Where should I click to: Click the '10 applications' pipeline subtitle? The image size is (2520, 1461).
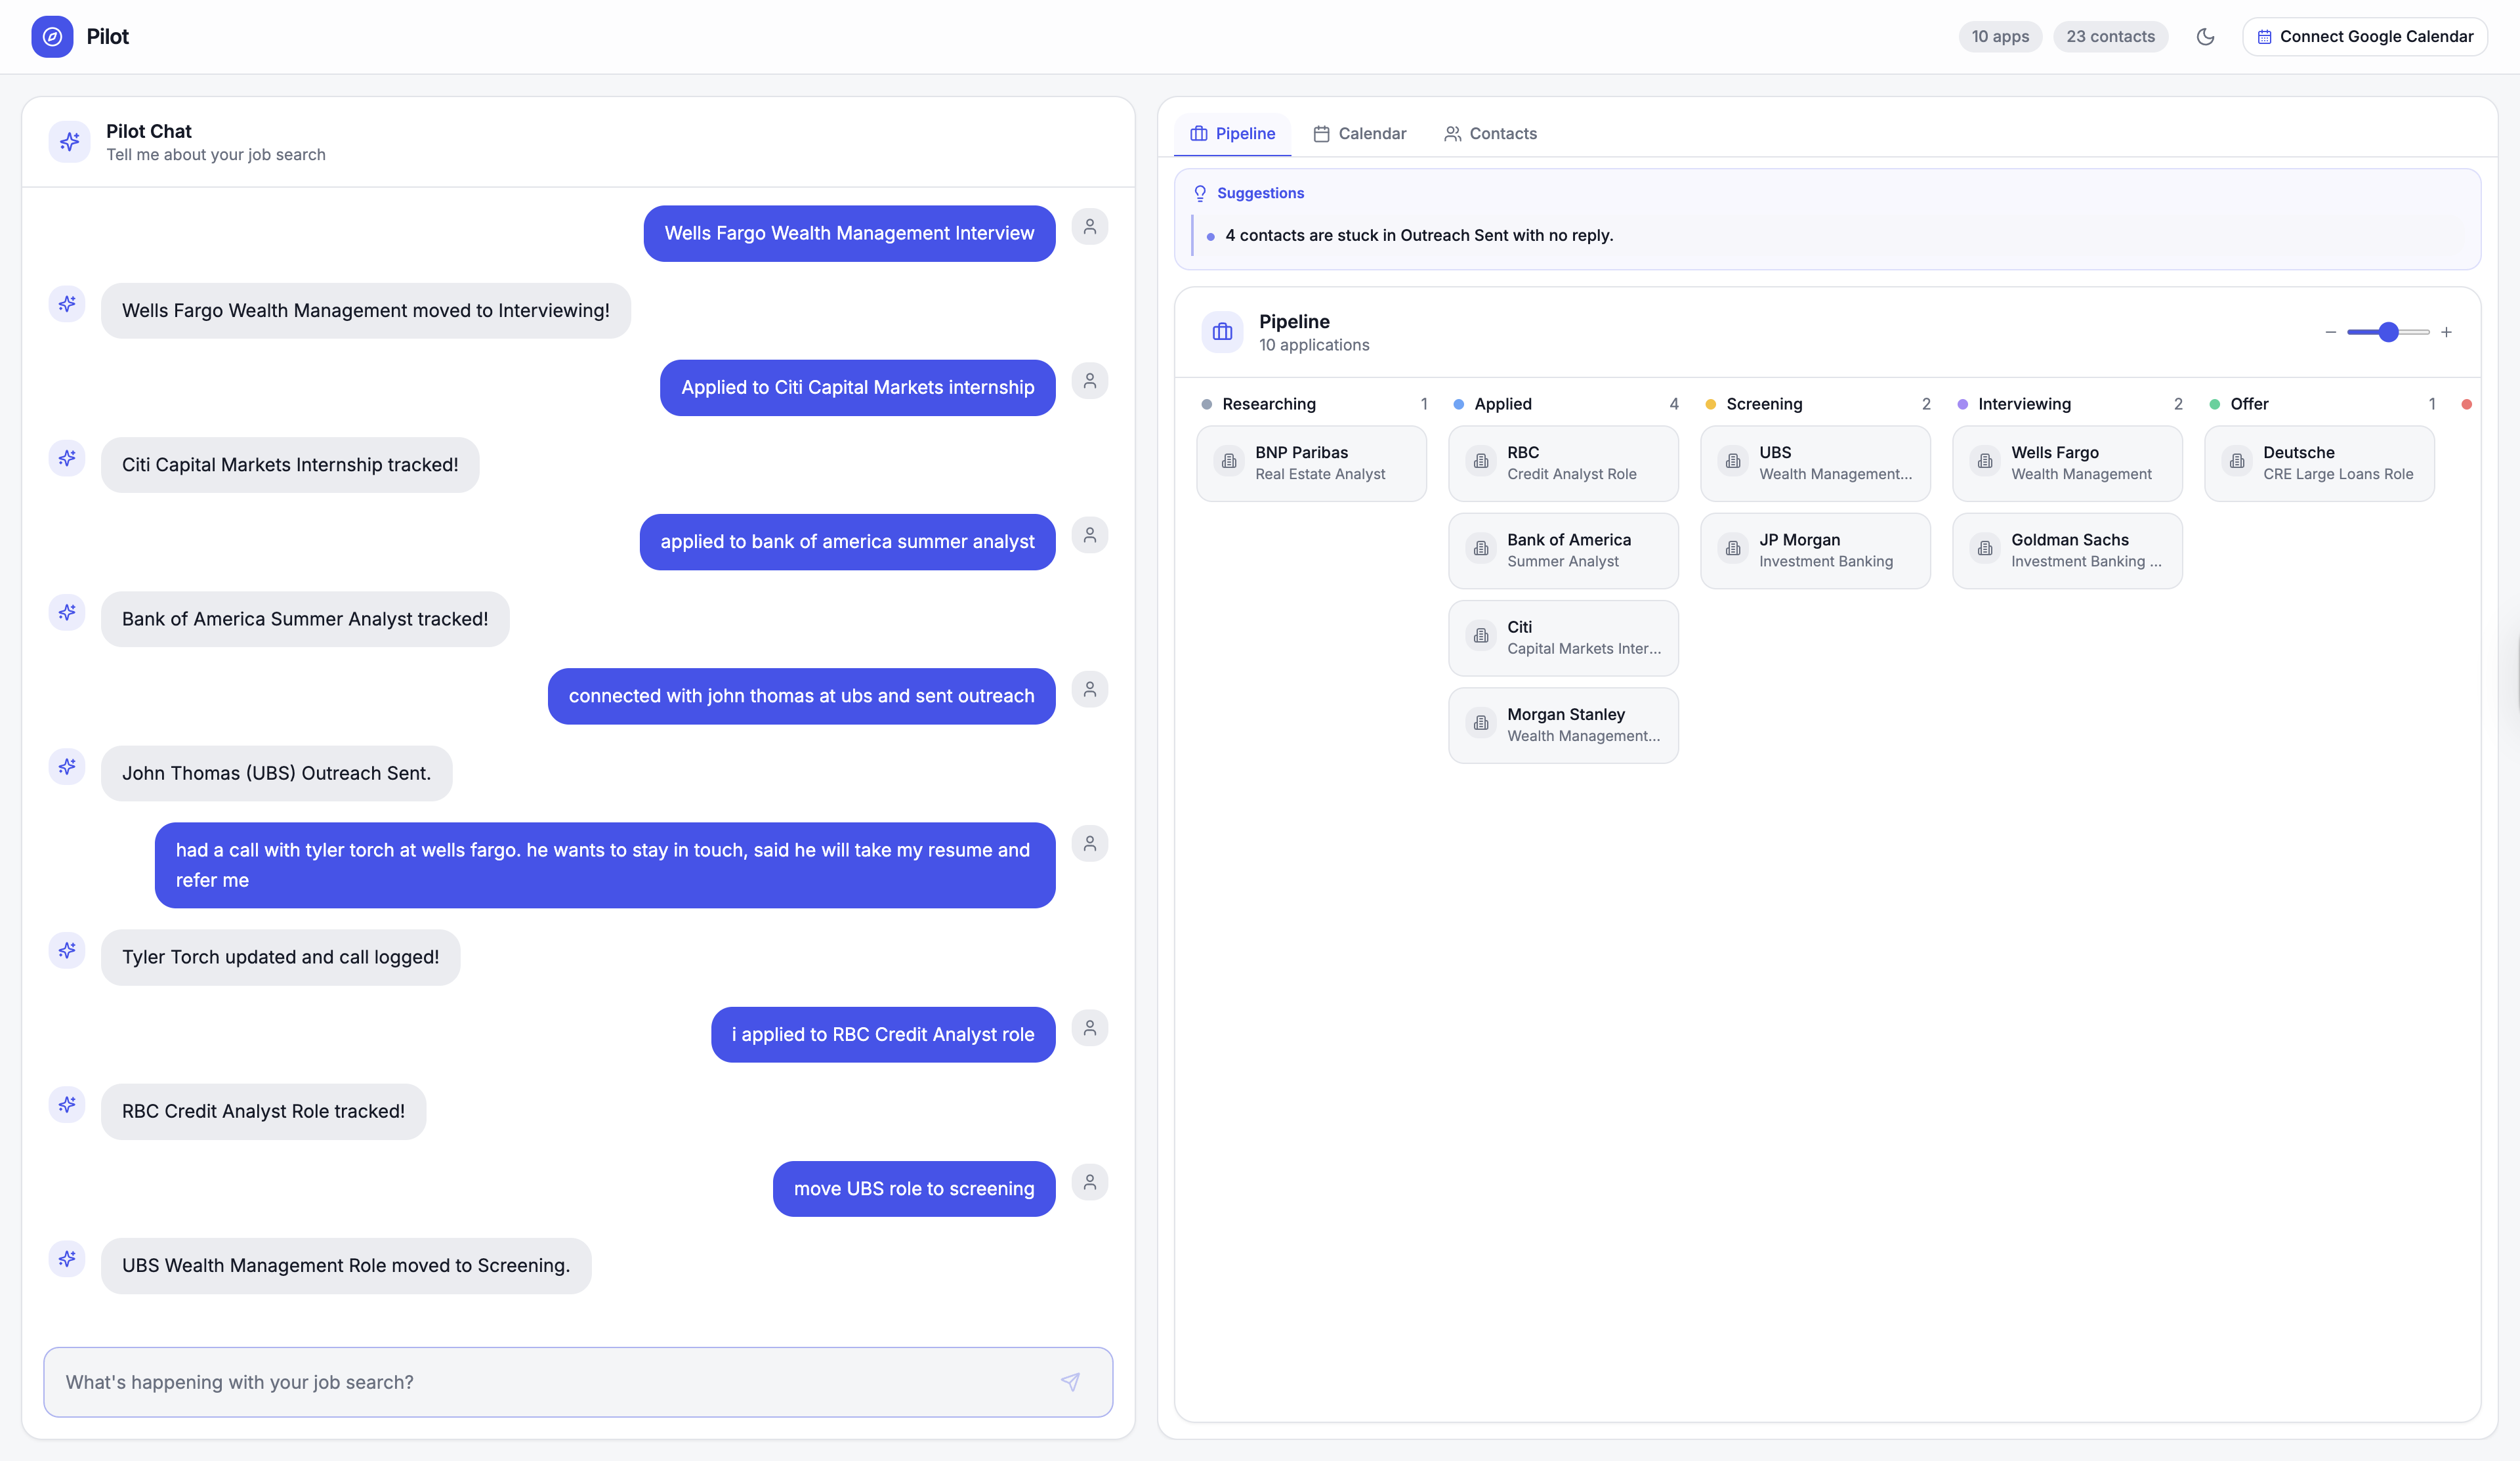(x=1313, y=345)
